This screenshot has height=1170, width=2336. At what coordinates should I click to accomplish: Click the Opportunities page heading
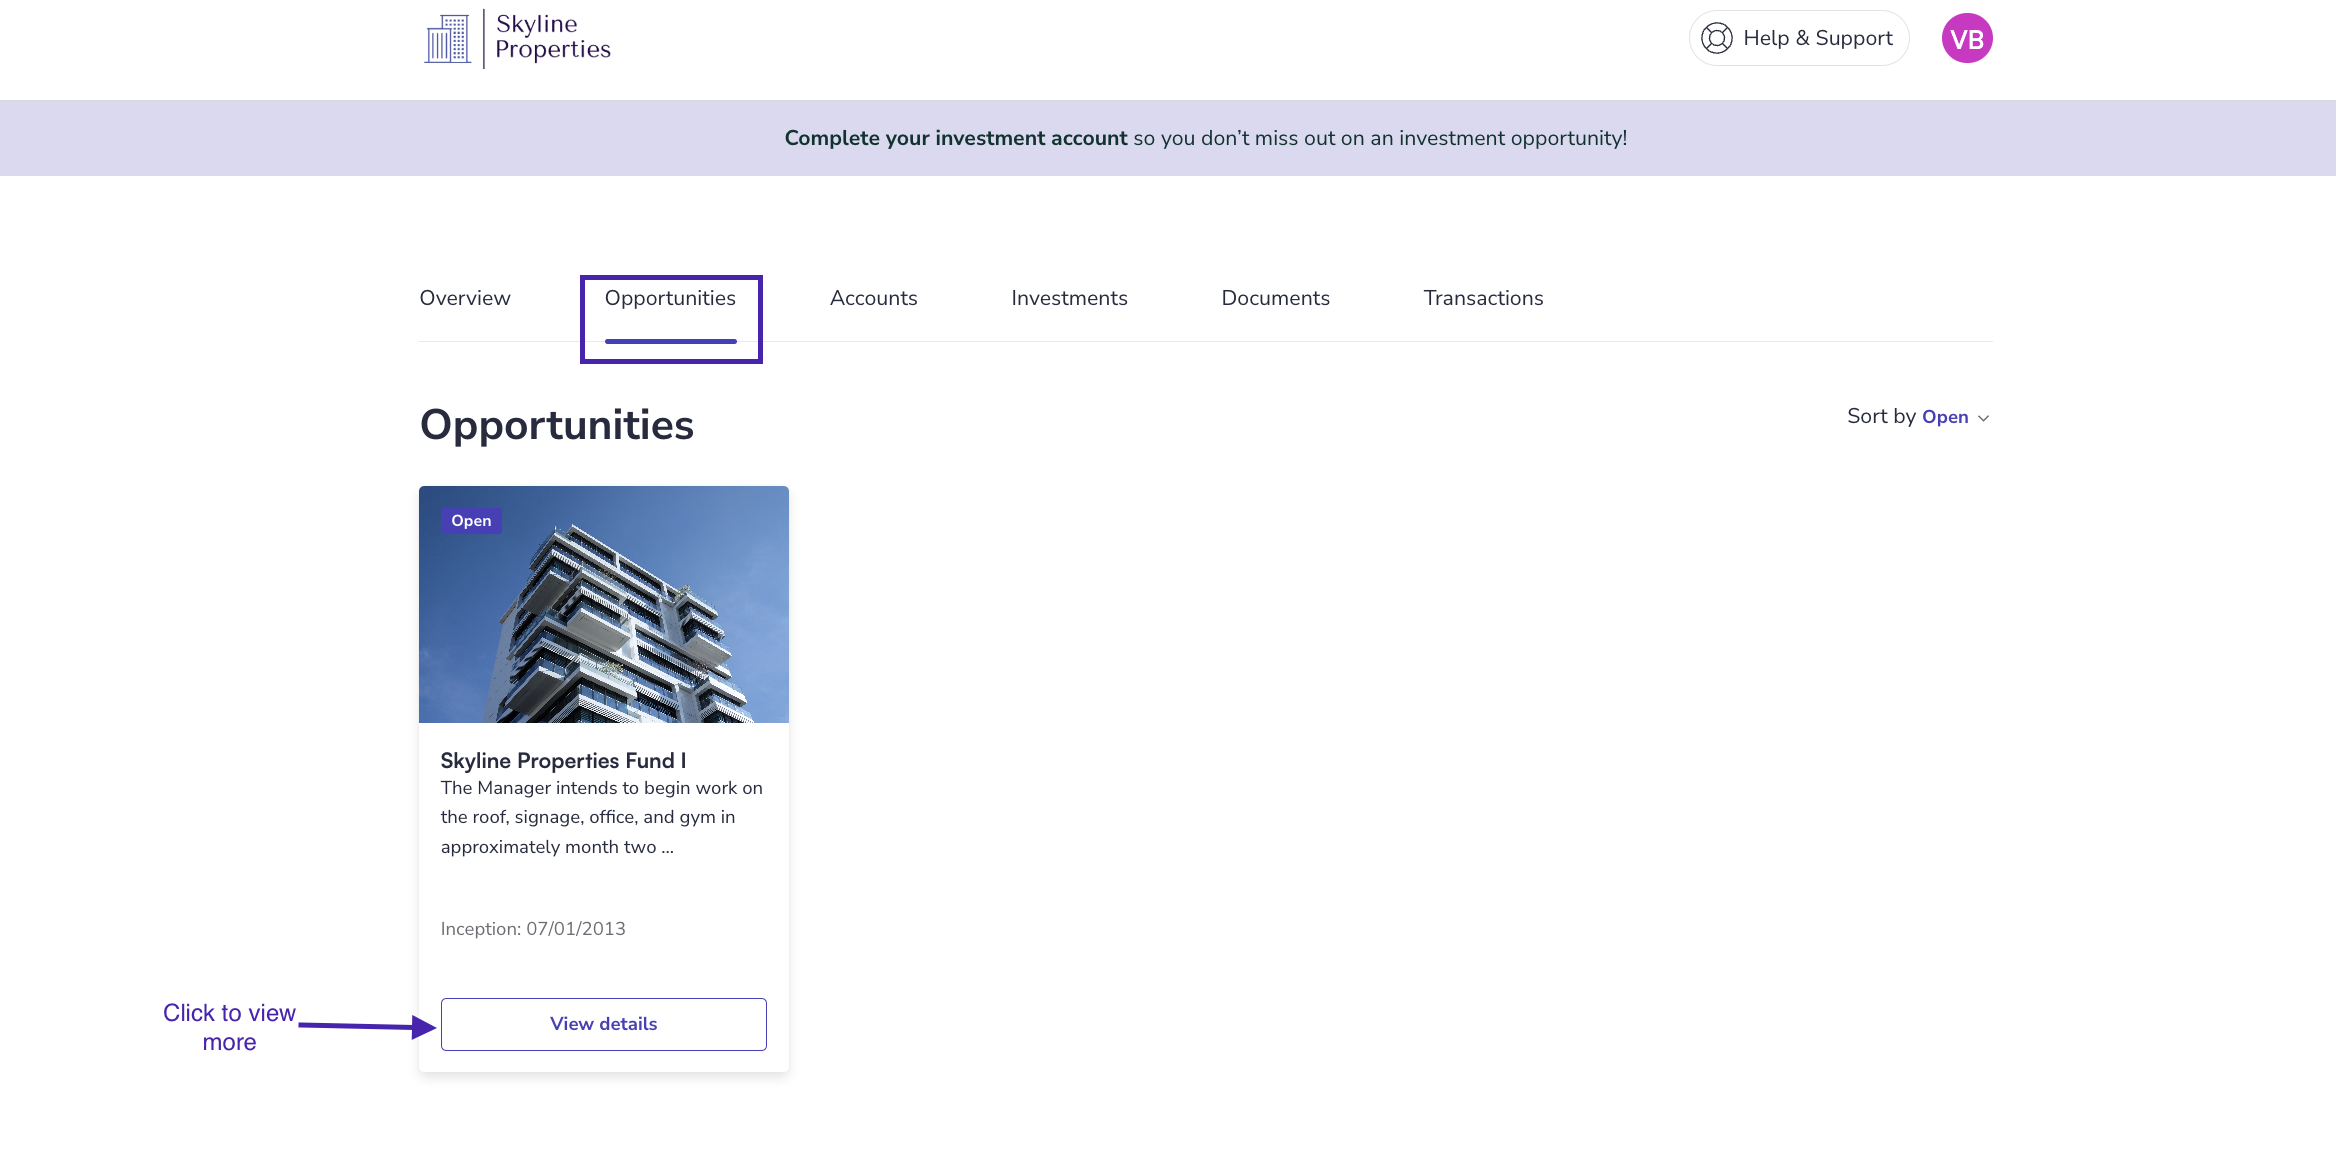pyautogui.click(x=556, y=425)
